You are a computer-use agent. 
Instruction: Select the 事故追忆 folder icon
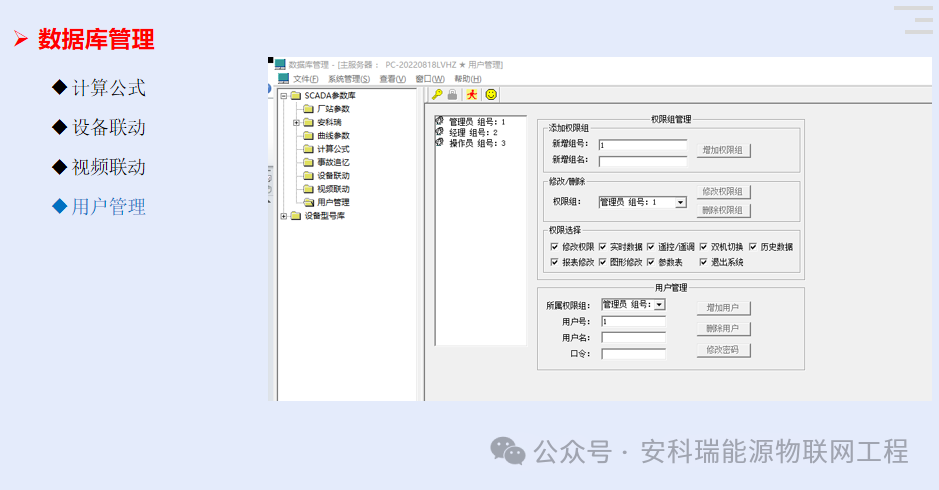308,162
